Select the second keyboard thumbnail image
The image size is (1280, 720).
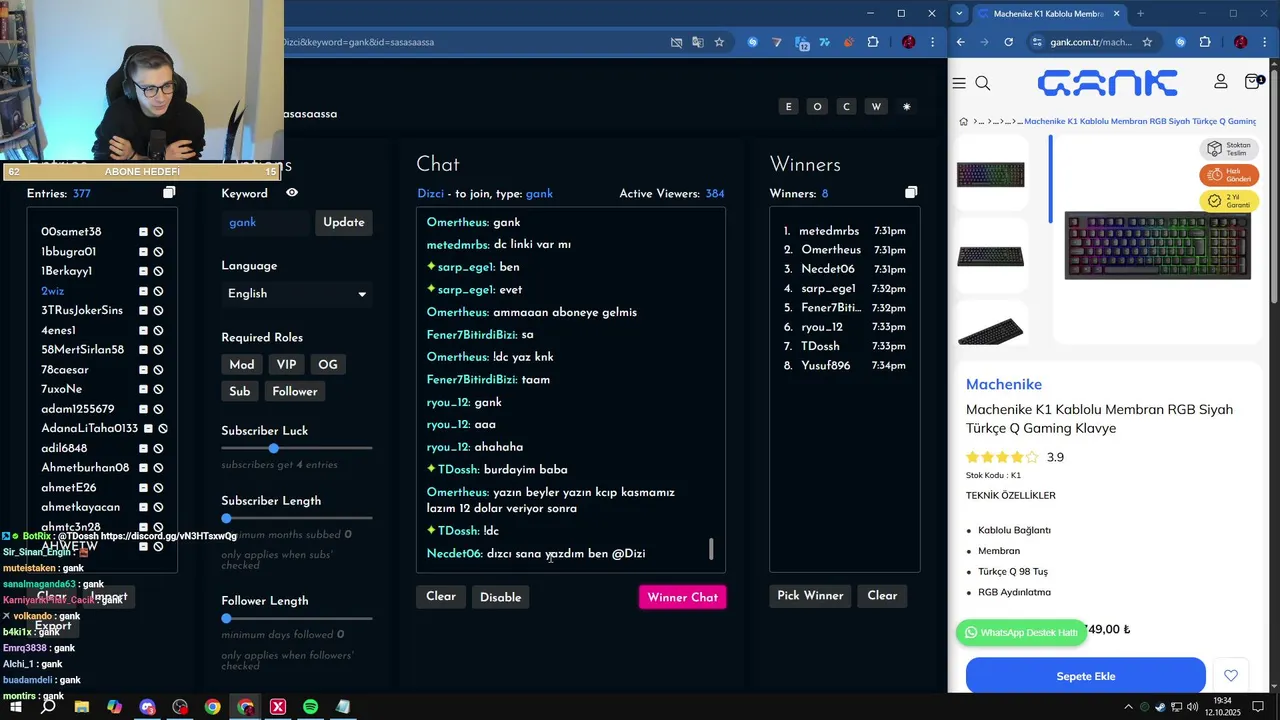[x=991, y=256]
